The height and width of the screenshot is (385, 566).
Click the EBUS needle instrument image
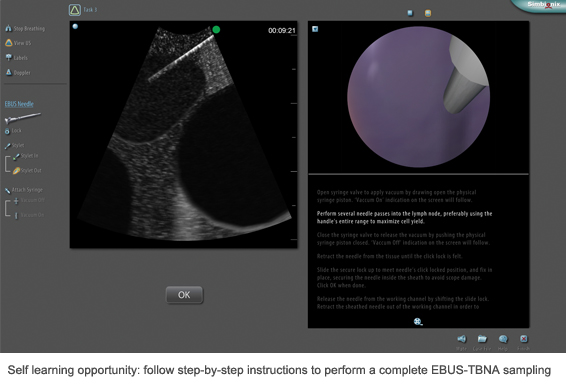click(22, 118)
